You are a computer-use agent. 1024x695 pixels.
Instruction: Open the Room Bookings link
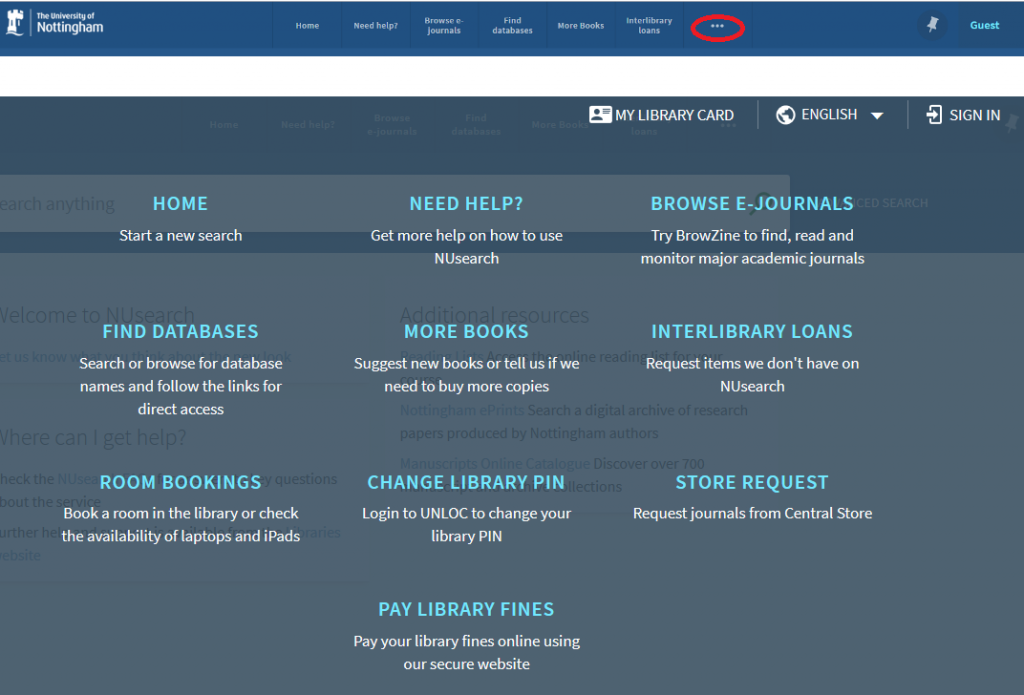(180, 482)
